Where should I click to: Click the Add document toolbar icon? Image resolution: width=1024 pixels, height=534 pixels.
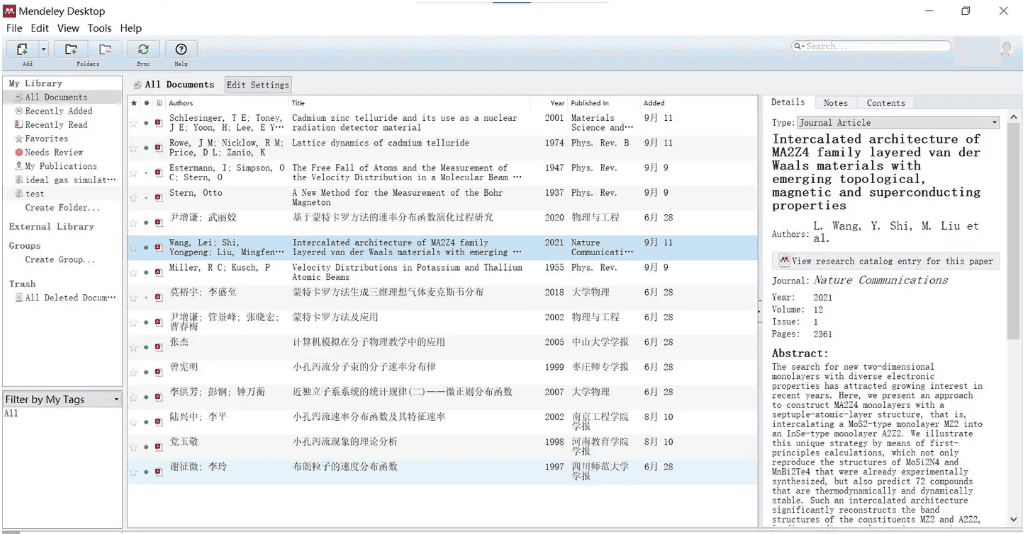pyautogui.click(x=22, y=50)
